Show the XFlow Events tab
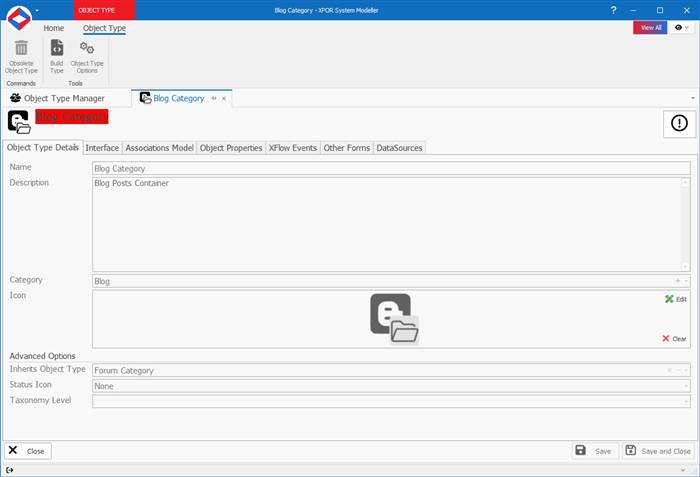Screen dimensions: 700x477 [x=293, y=148]
